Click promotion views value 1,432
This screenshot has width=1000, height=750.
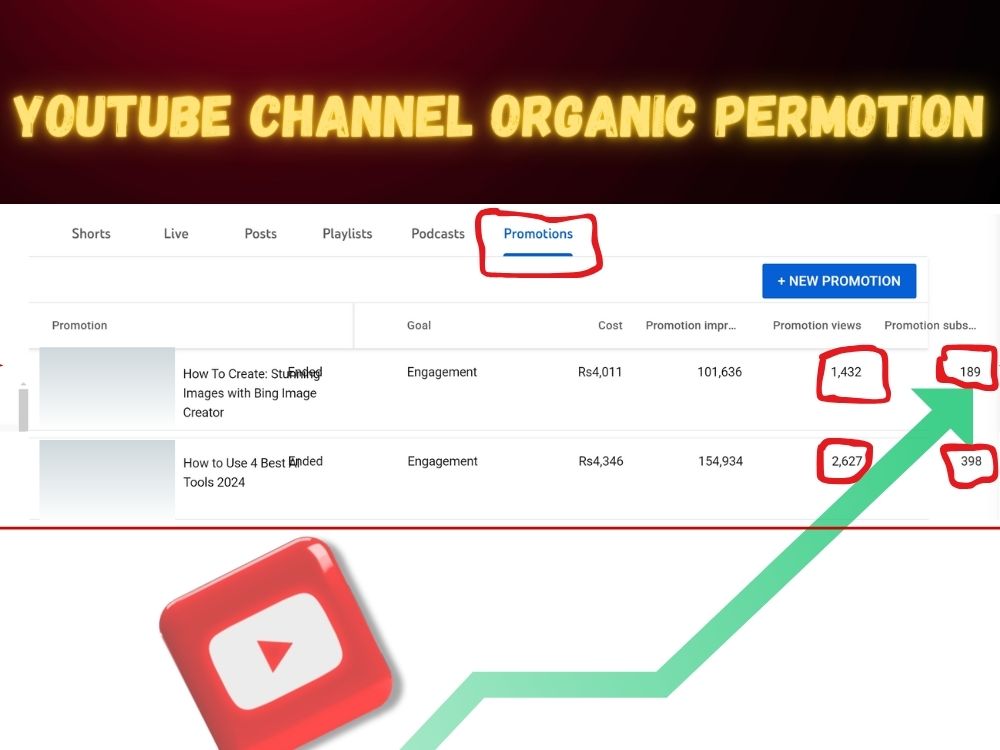click(846, 372)
